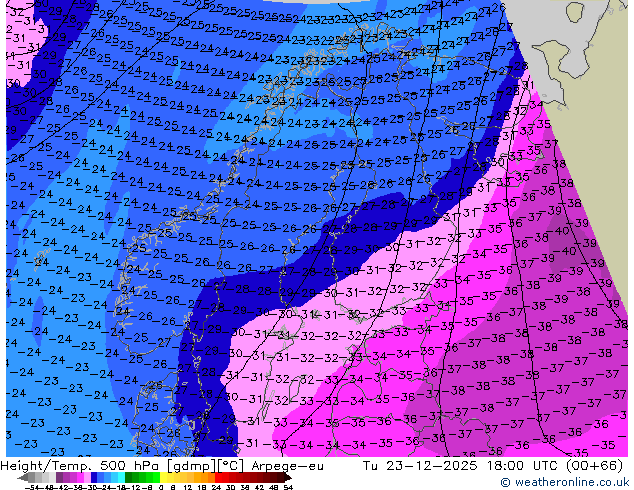Image resolution: width=634 pixels, height=490 pixels.
Task: Select the dark navy blue legend swatch
Action: coord(94,478)
